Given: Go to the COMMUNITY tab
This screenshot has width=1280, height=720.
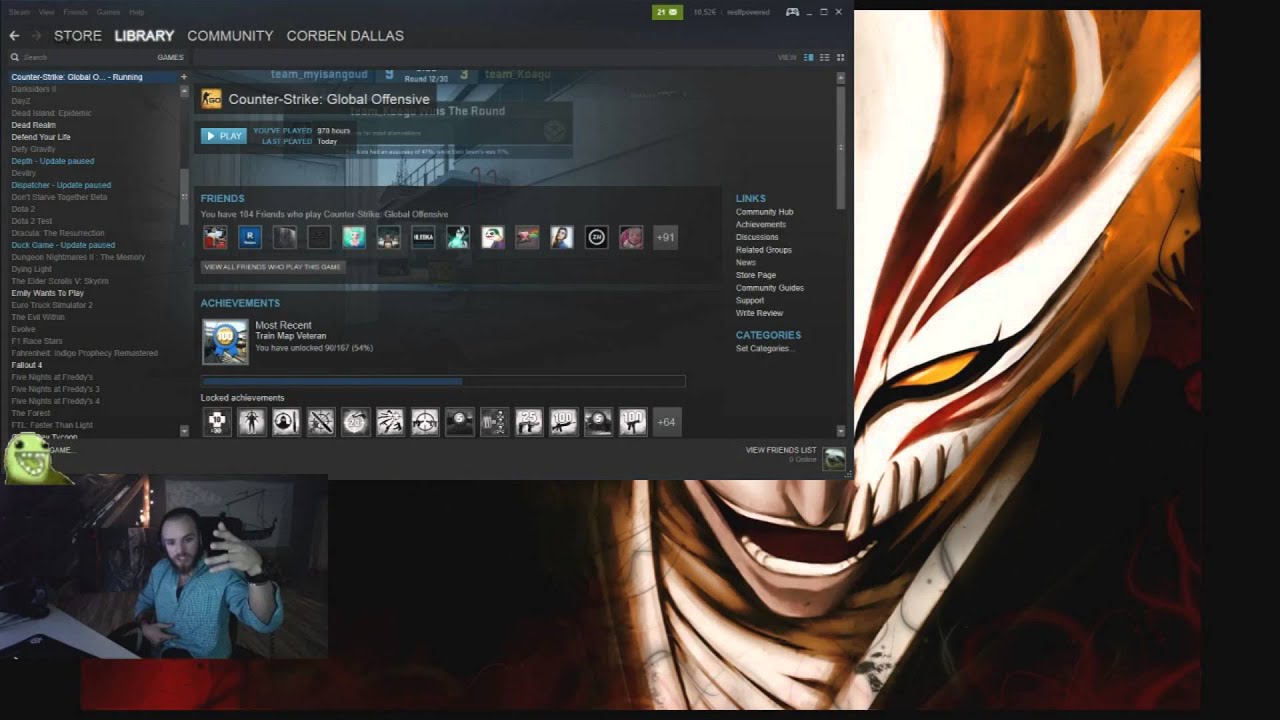Looking at the screenshot, I should click(230, 36).
